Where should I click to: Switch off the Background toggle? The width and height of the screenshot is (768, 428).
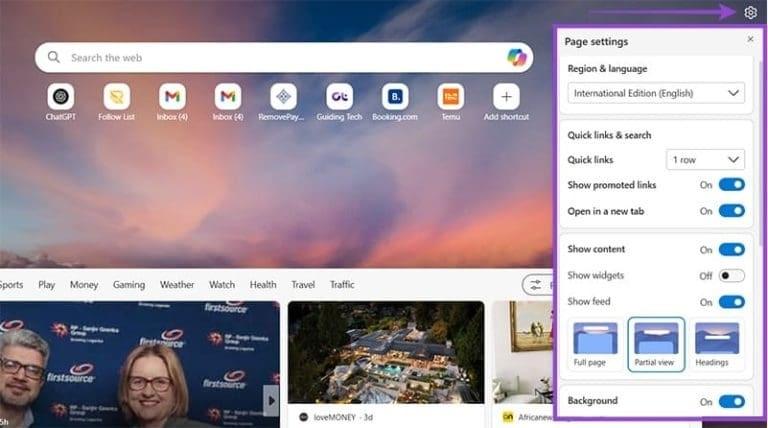click(732, 402)
